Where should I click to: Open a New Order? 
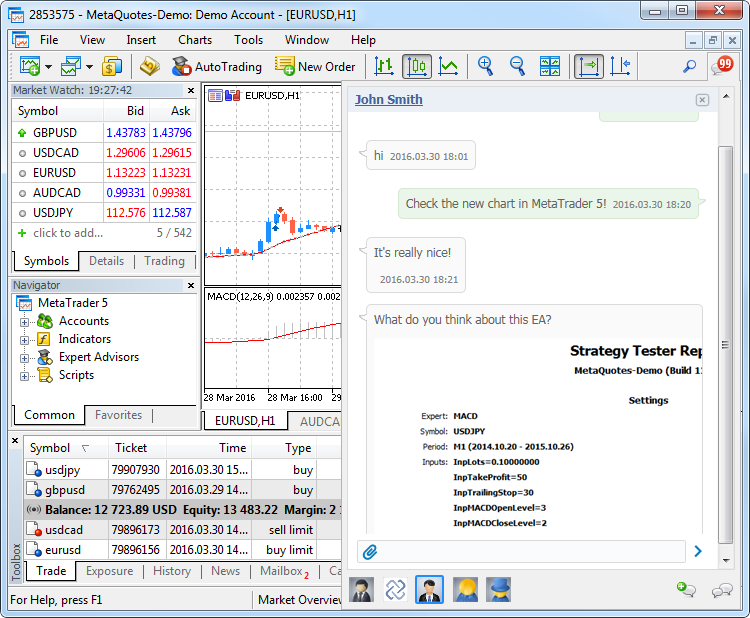point(315,67)
